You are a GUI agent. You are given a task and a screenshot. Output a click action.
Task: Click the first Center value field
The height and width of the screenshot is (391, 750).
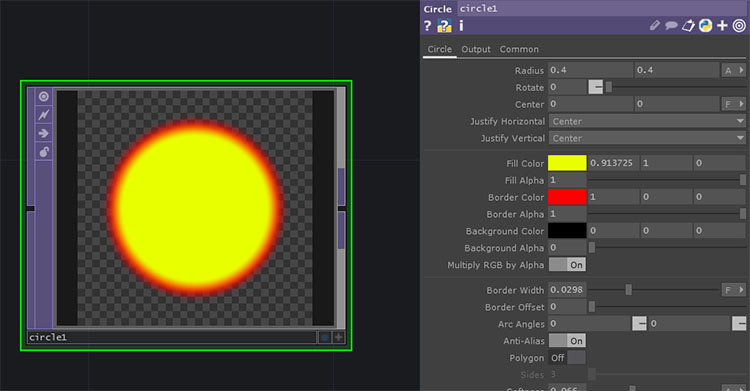click(x=591, y=104)
